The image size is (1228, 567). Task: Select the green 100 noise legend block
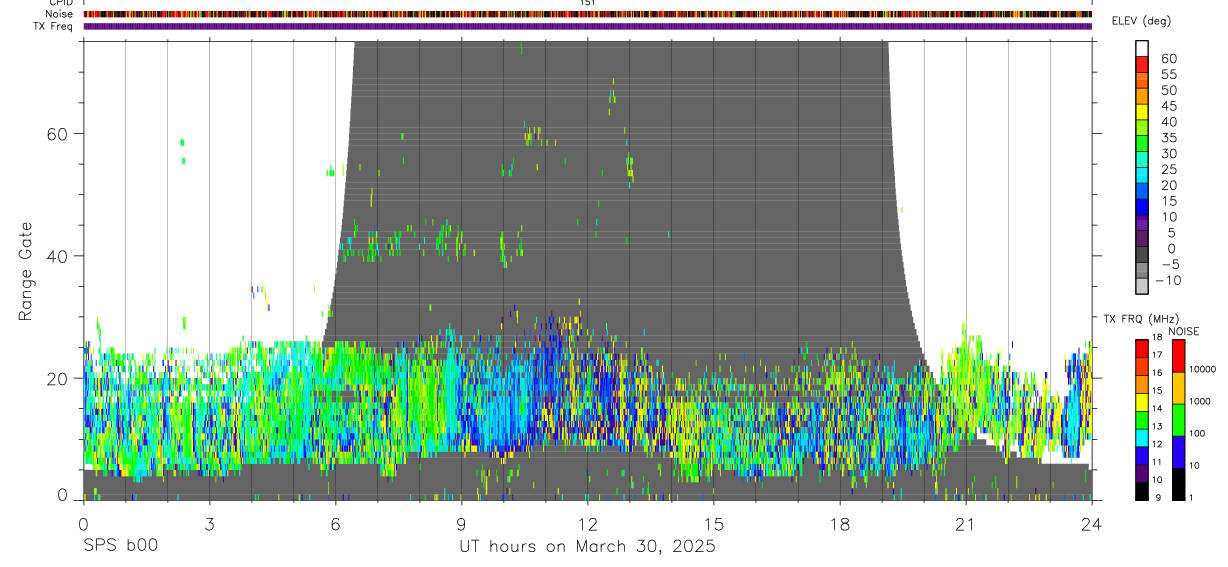1179,420
